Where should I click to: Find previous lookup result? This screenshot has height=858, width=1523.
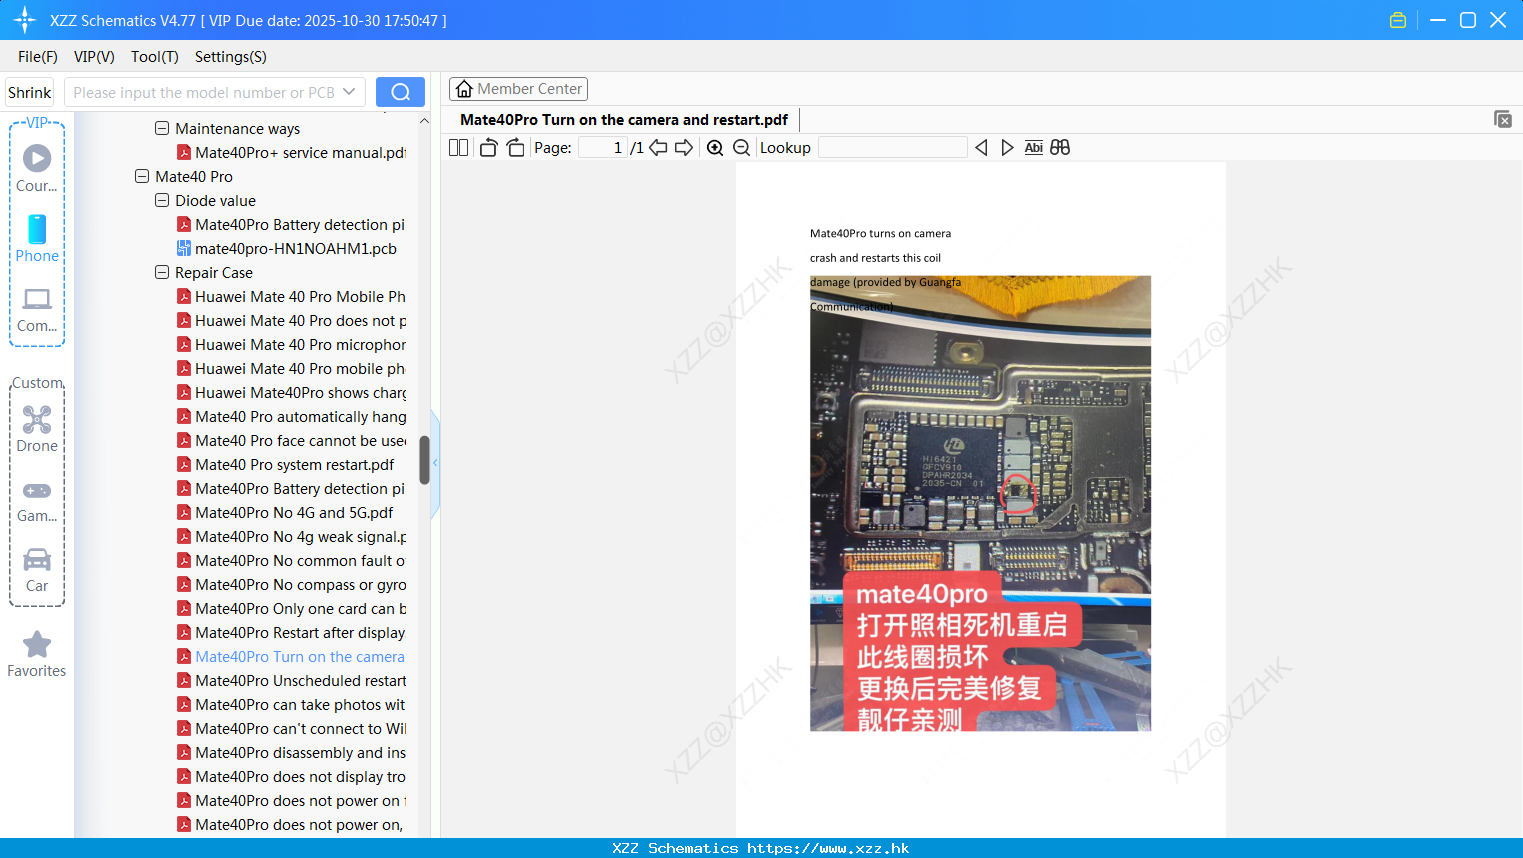[981, 148]
